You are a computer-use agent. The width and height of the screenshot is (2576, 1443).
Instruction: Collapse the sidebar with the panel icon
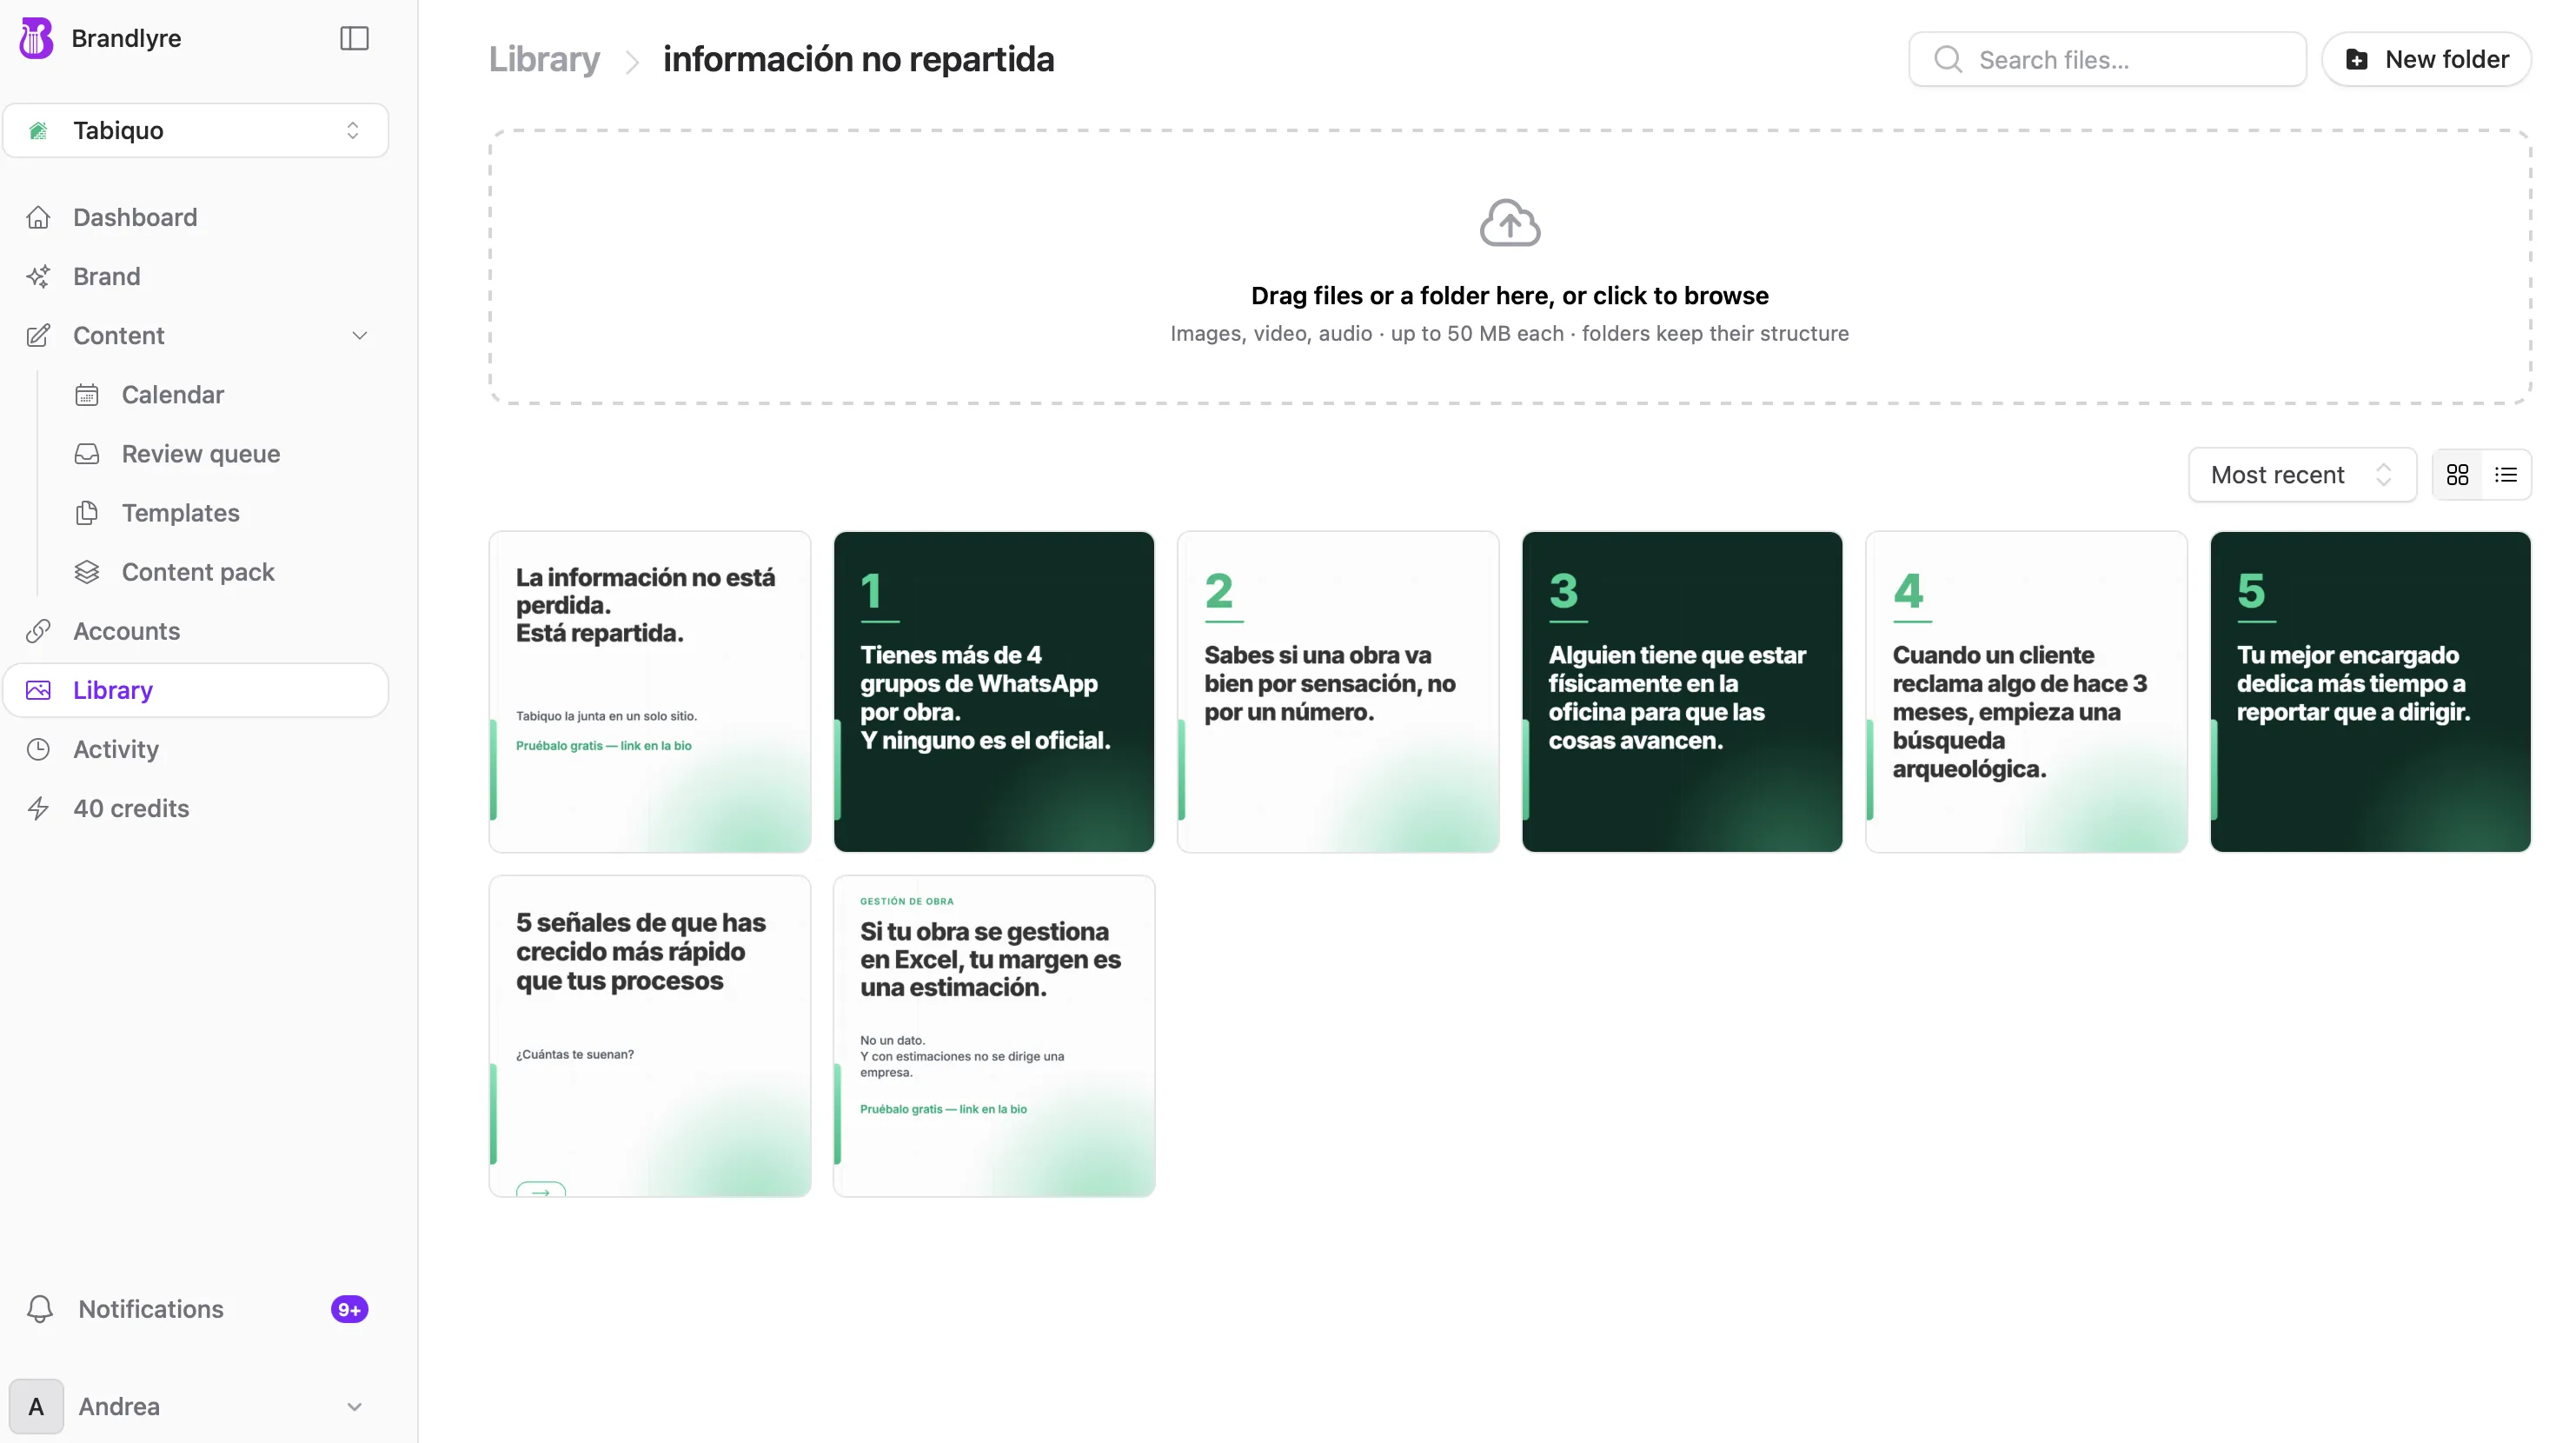point(354,38)
